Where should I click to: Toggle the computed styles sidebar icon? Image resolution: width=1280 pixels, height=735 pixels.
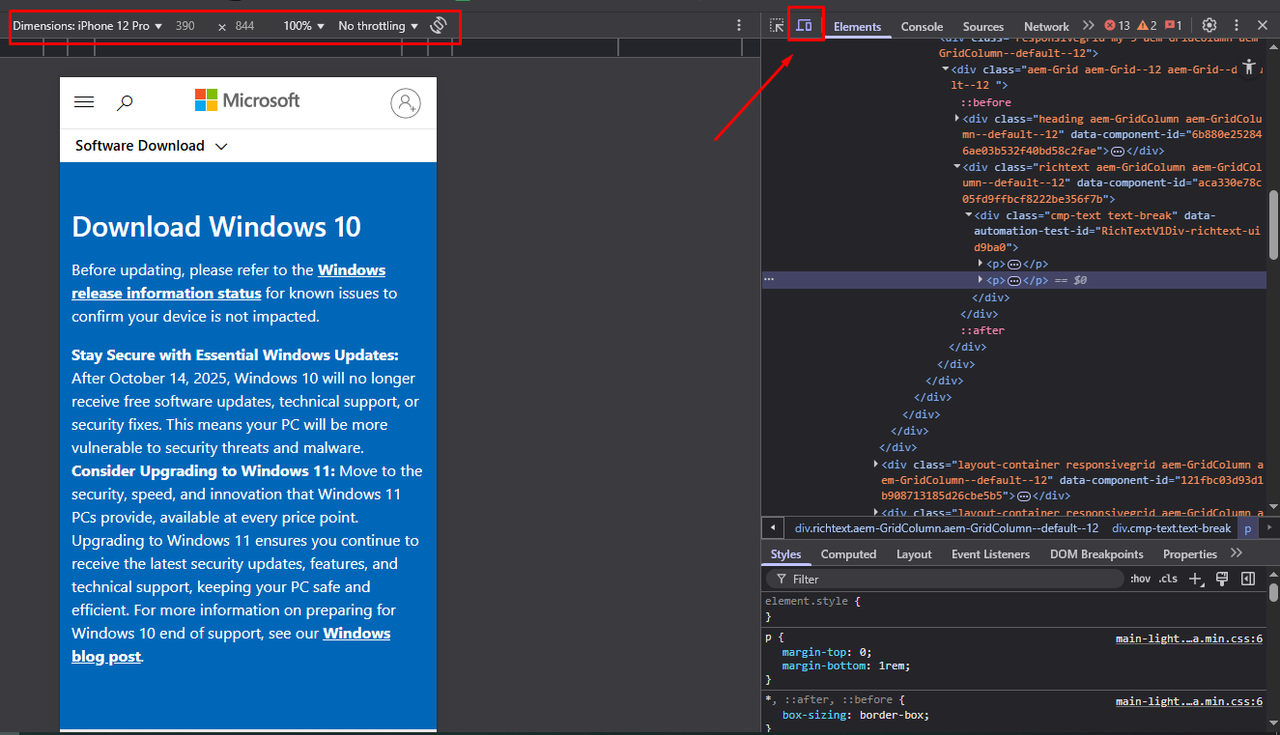pyautogui.click(x=1248, y=579)
